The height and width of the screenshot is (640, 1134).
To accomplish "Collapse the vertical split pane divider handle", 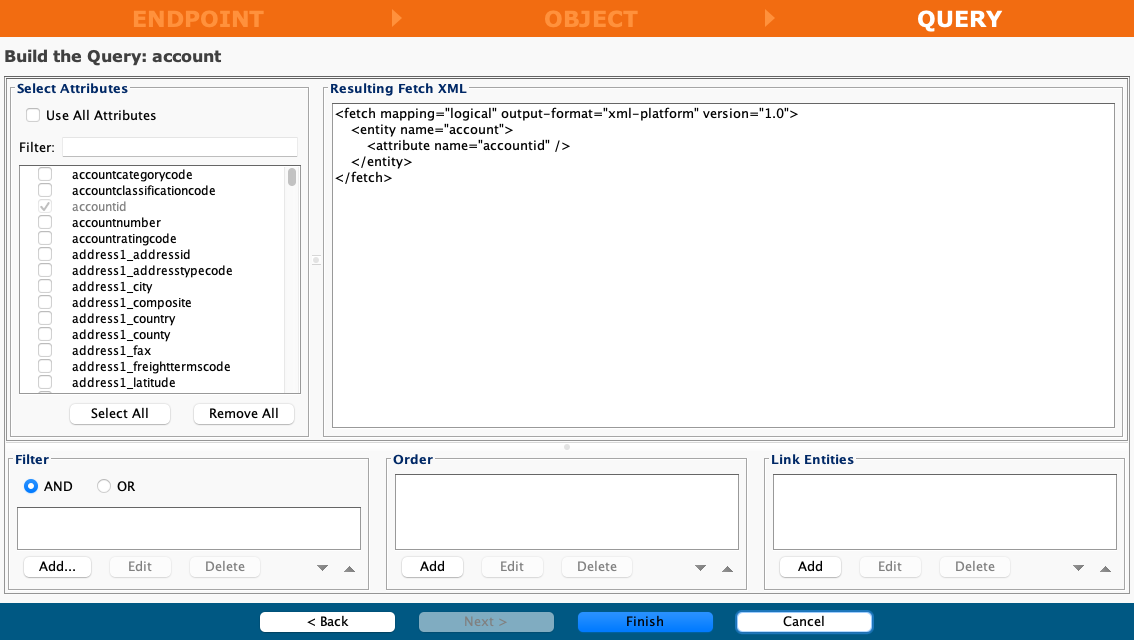I will [316, 260].
